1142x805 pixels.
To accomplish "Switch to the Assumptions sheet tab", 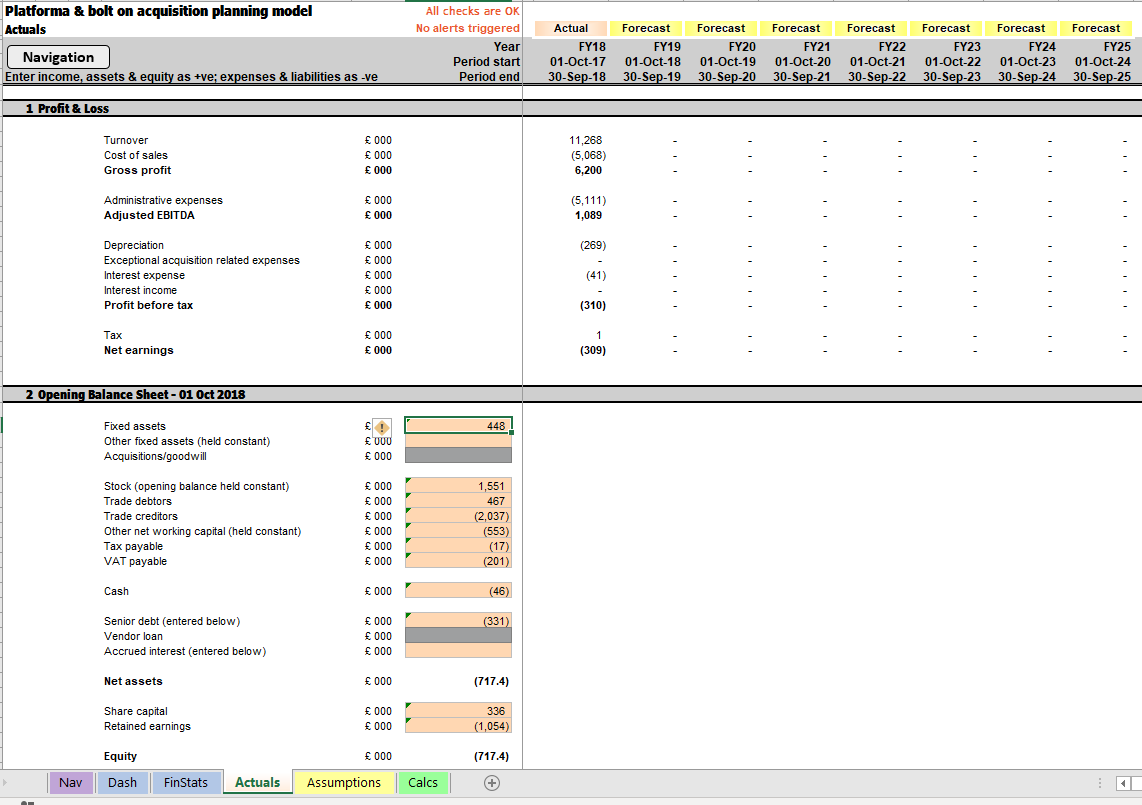I will pos(344,782).
